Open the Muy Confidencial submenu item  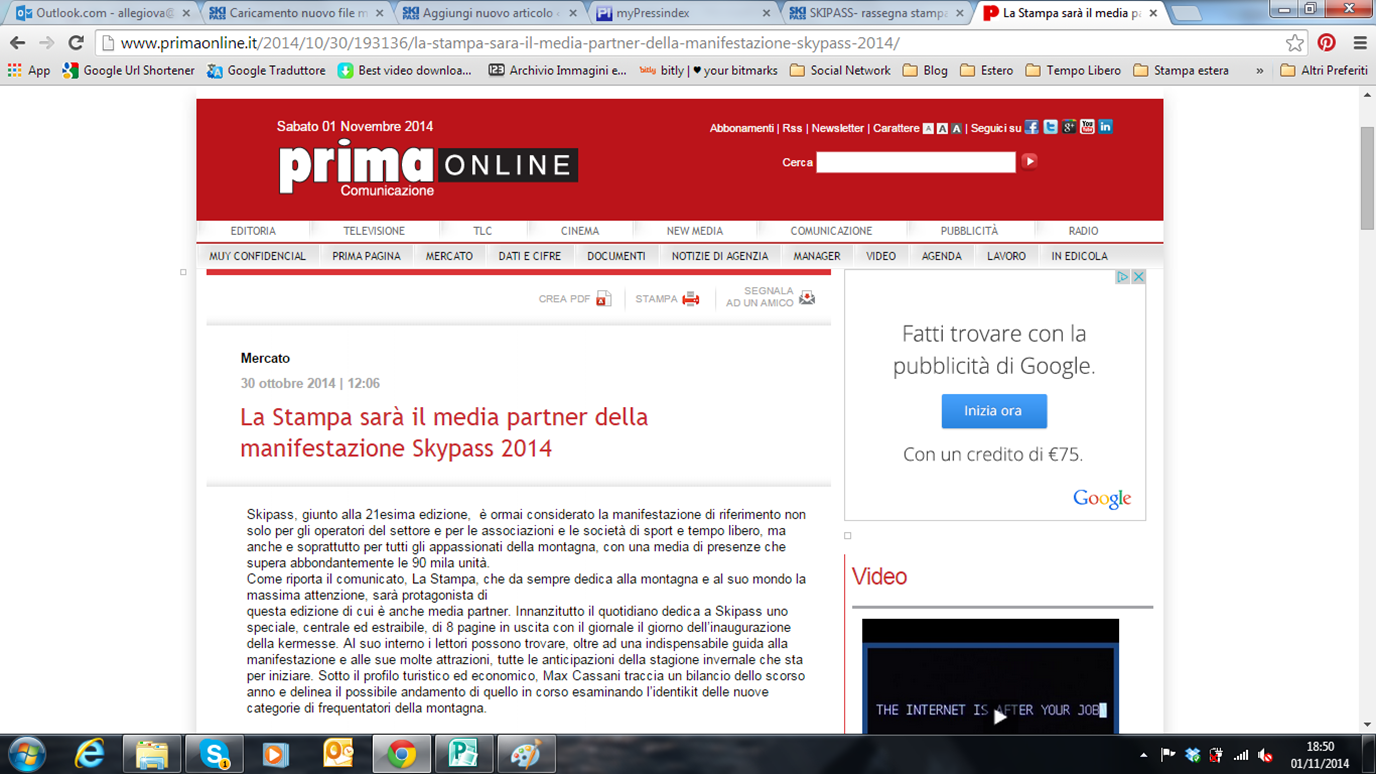pyautogui.click(x=257, y=256)
